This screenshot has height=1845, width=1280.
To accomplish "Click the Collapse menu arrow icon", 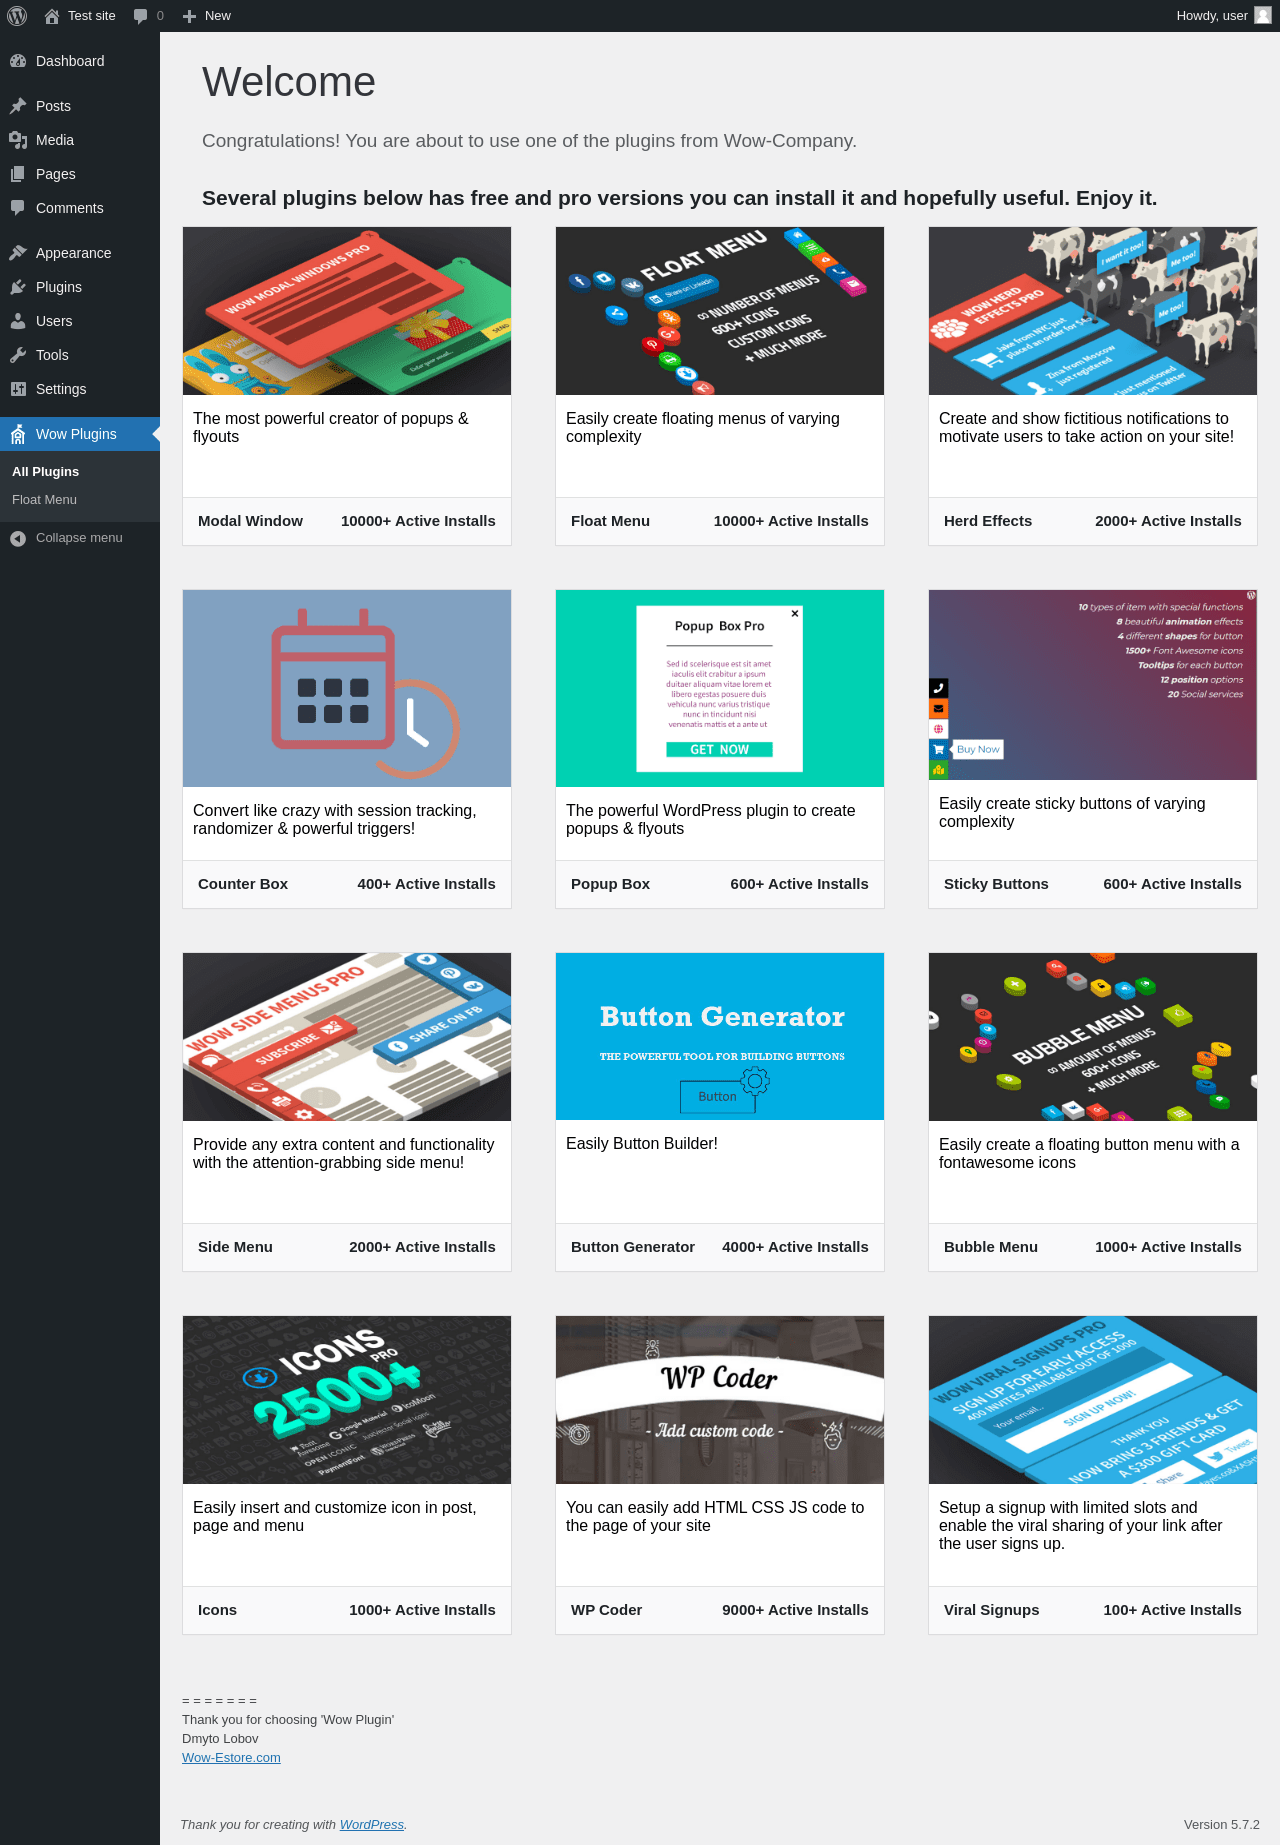I will pos(18,538).
